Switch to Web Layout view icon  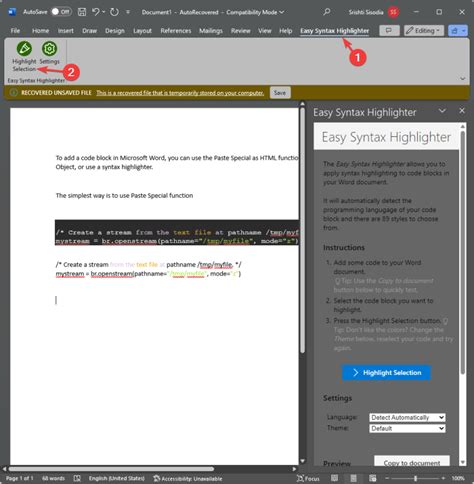click(373, 478)
